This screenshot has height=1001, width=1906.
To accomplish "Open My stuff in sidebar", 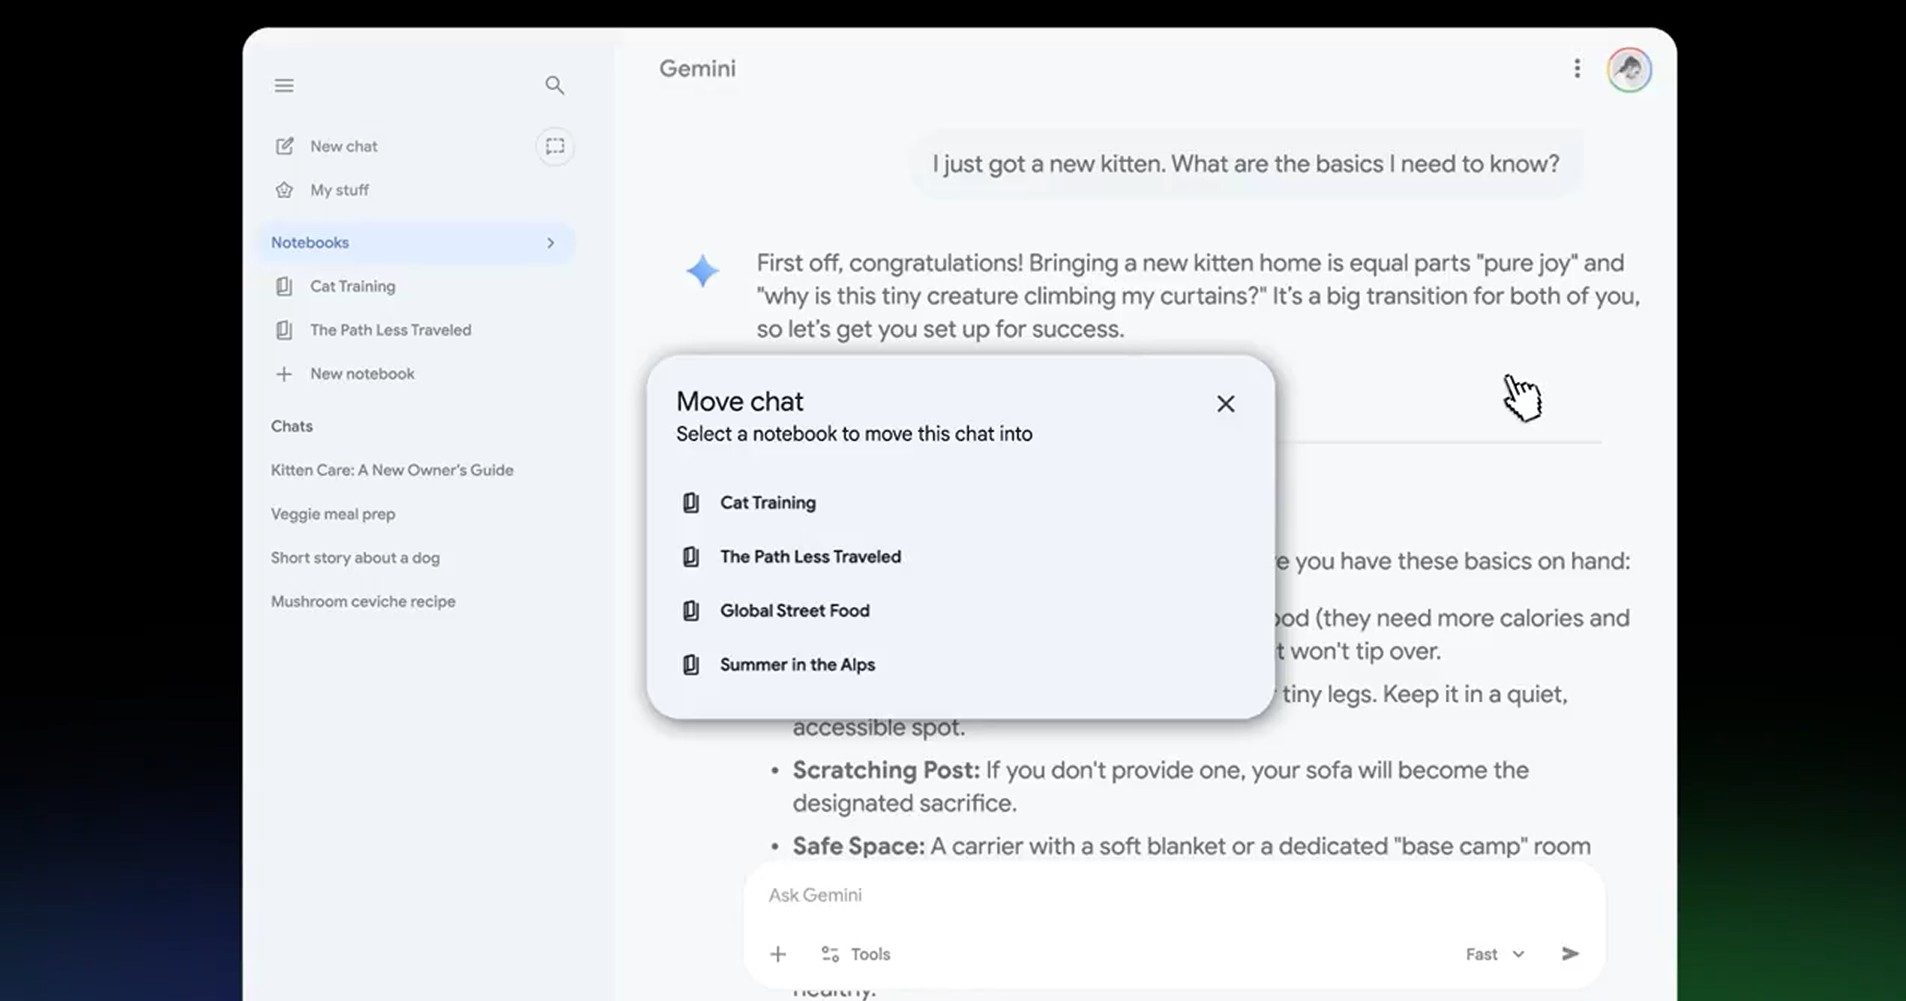I will click(339, 190).
